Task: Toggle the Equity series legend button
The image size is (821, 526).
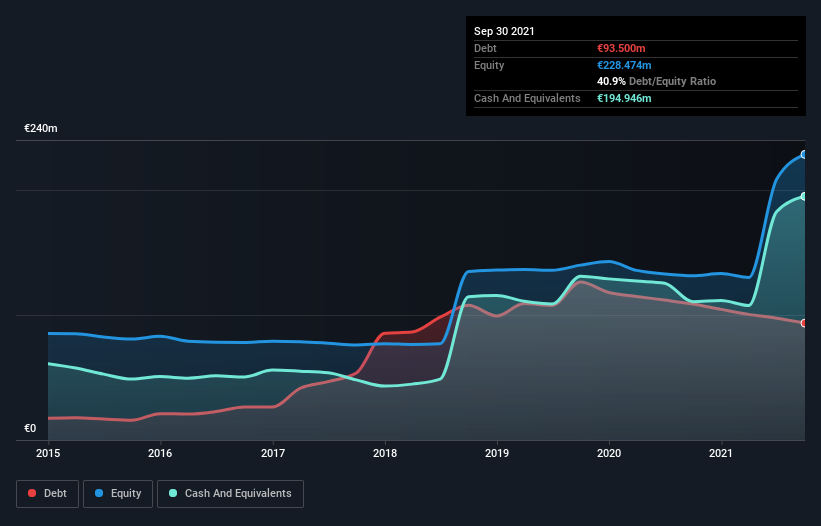Action: click(x=118, y=494)
